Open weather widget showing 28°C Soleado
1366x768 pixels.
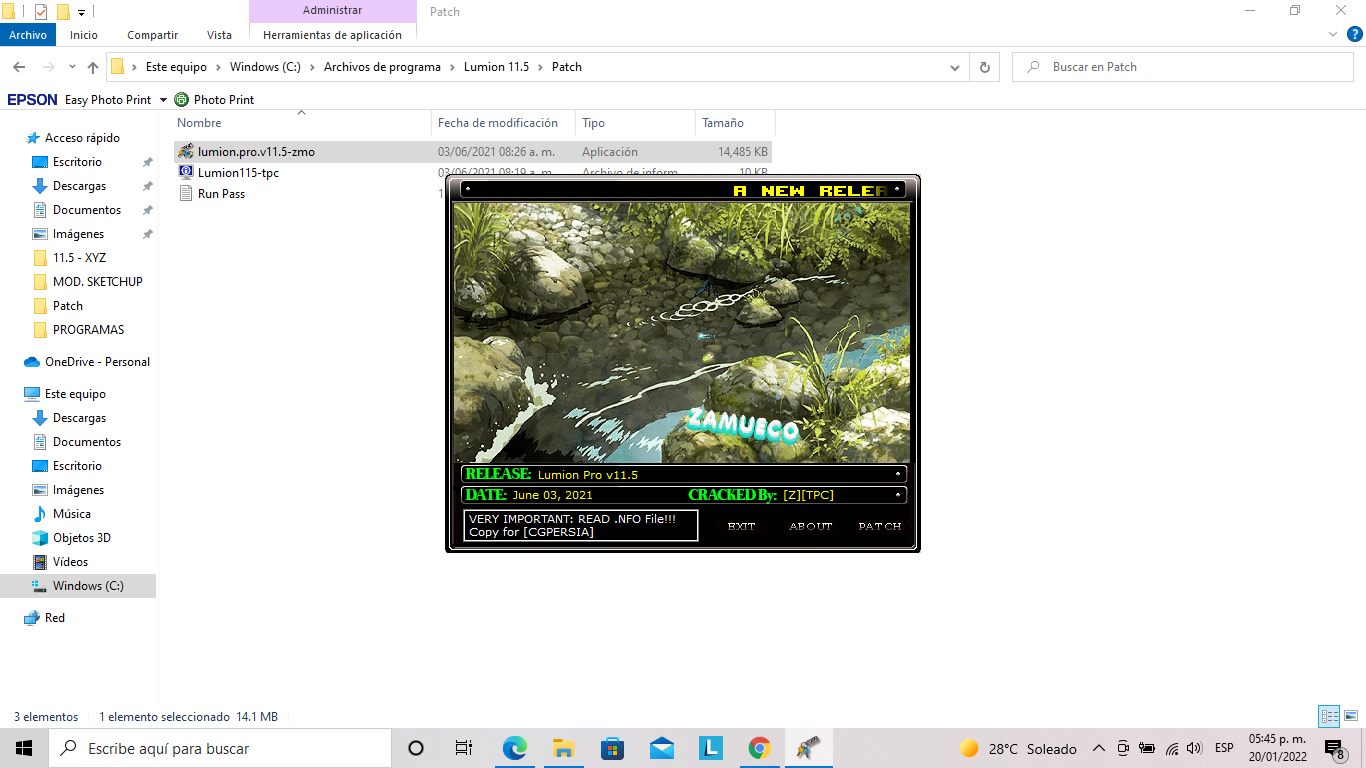pyautogui.click(x=1018, y=748)
